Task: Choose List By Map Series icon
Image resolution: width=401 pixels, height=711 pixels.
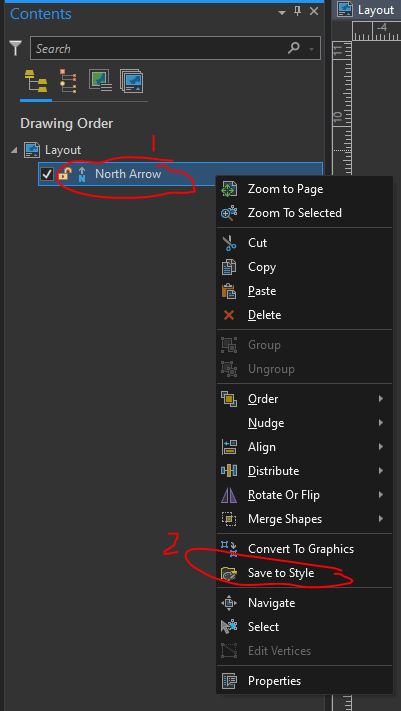Action: click(x=132, y=81)
